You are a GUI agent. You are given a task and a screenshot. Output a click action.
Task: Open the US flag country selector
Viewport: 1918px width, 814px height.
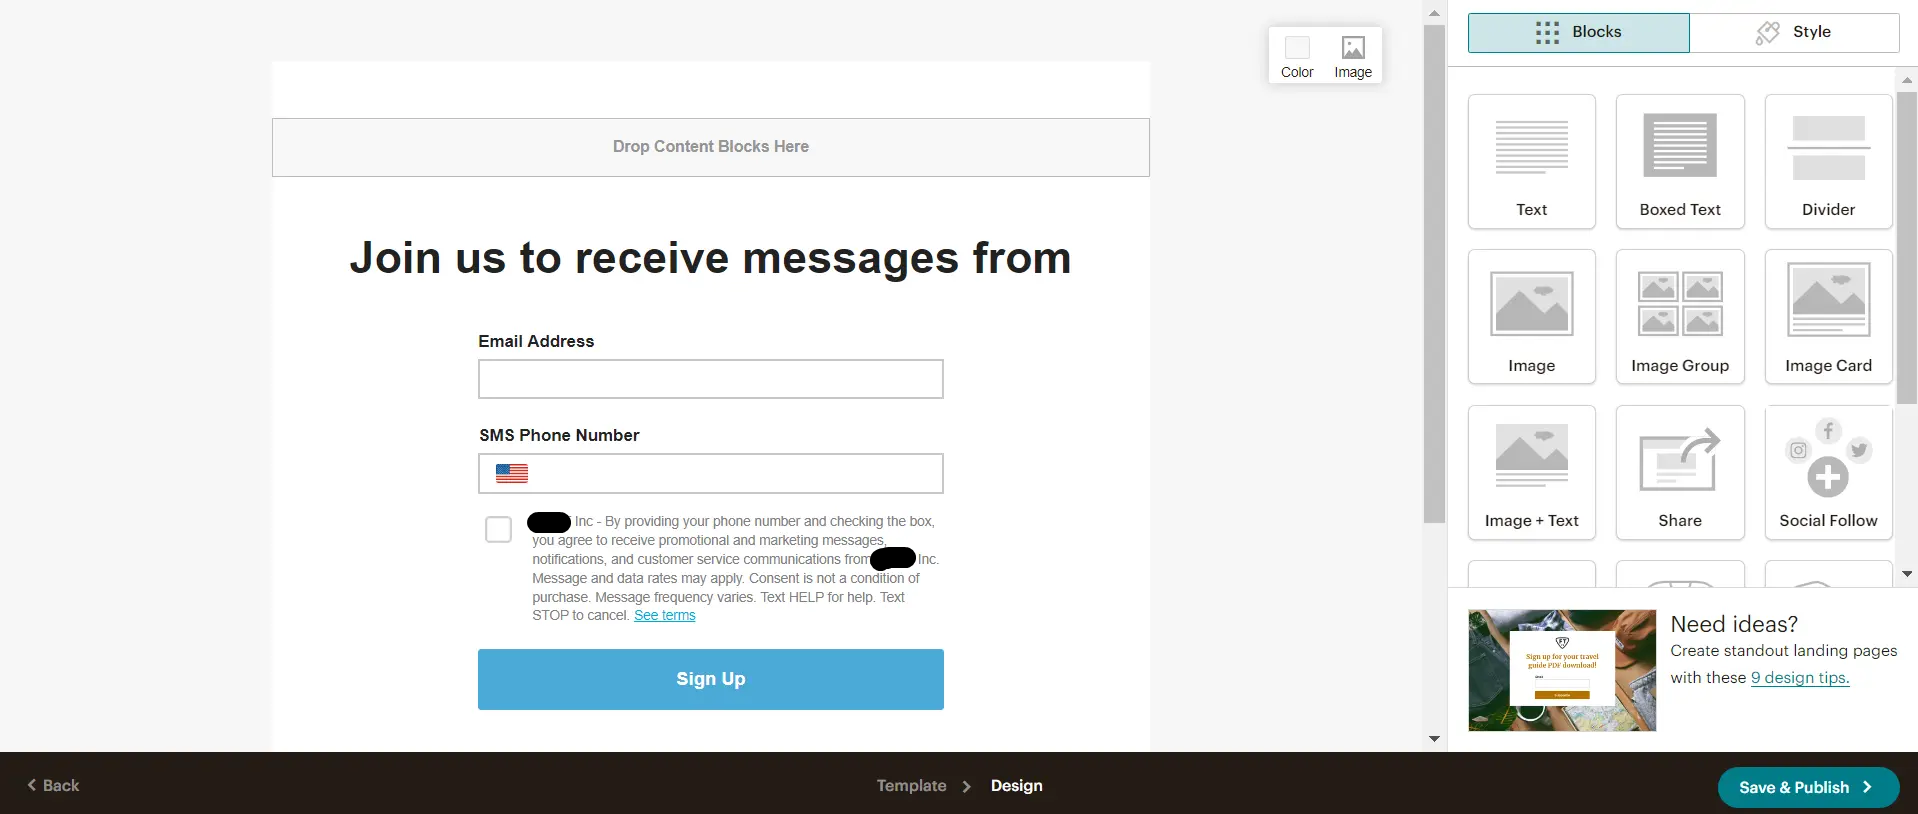pos(512,473)
